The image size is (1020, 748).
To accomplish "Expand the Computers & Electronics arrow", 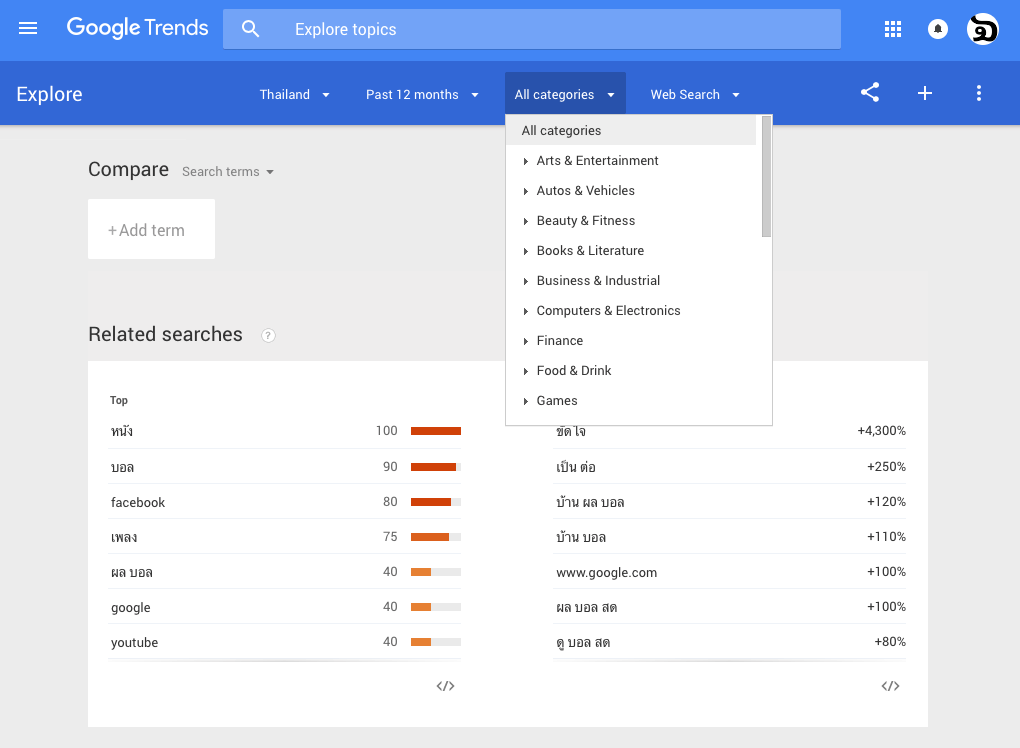I will click(526, 312).
